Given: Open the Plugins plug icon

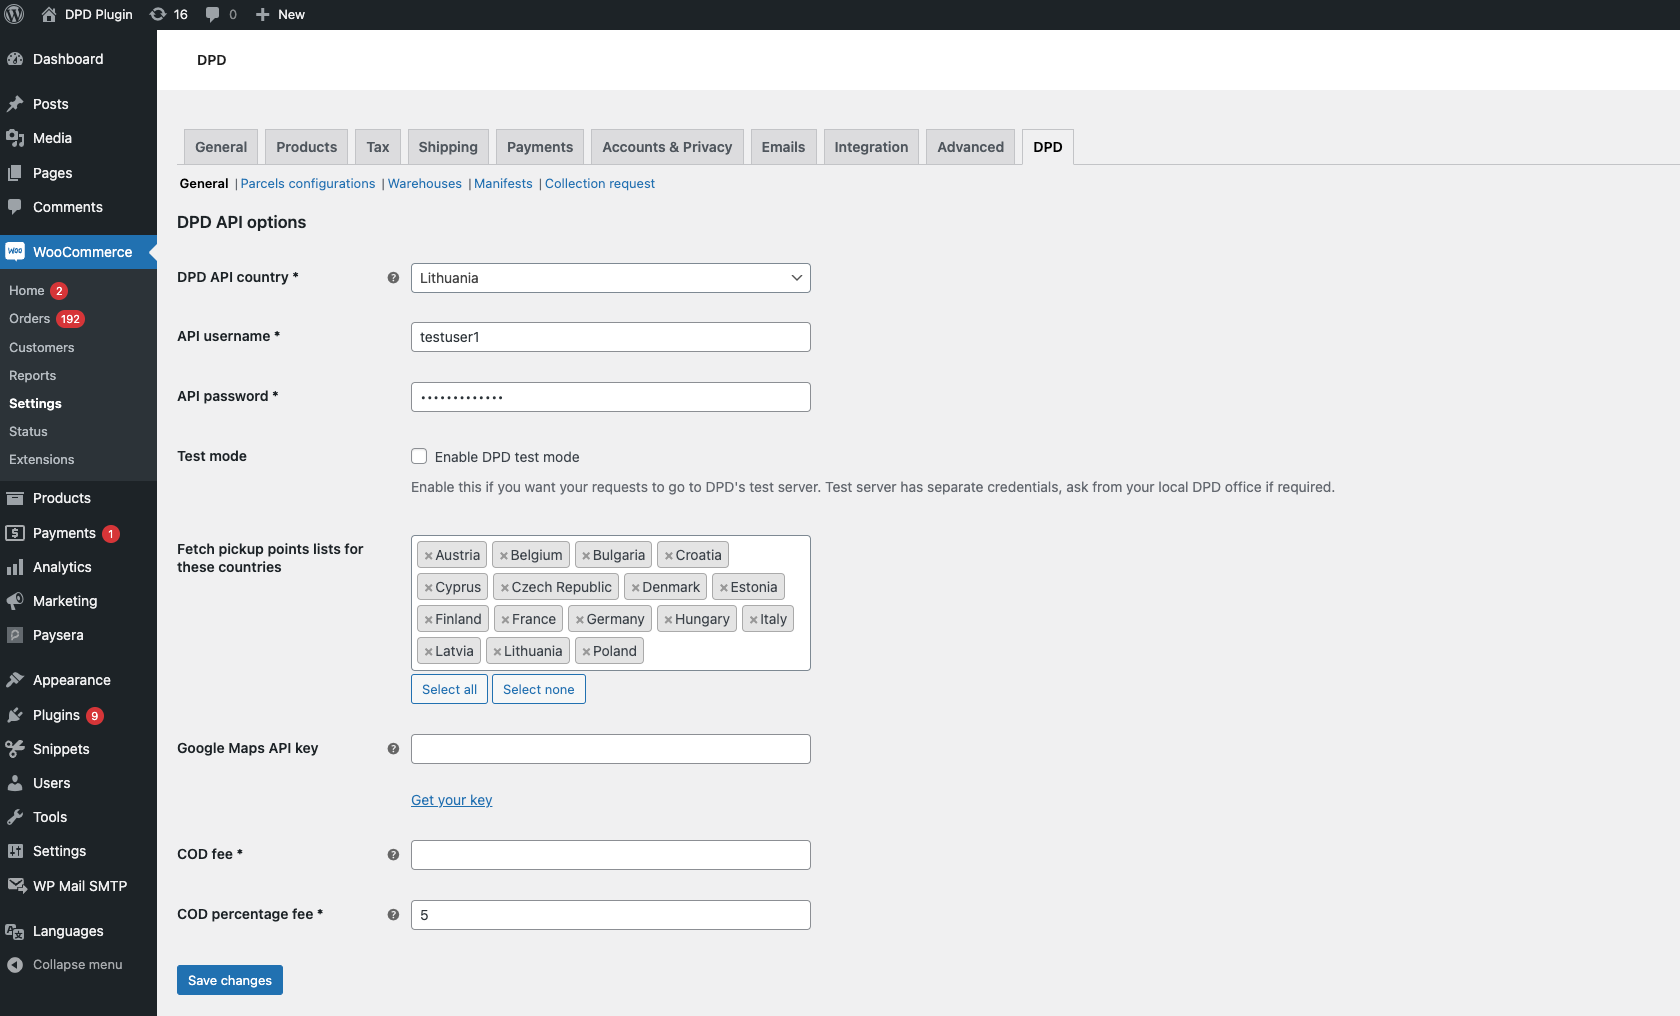Looking at the screenshot, I should click(15, 715).
